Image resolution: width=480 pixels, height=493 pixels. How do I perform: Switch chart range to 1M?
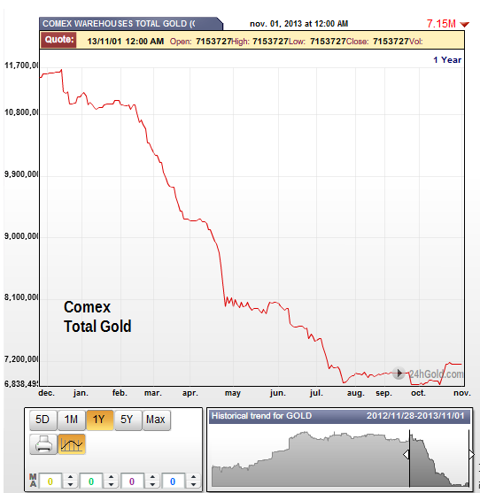(x=71, y=419)
